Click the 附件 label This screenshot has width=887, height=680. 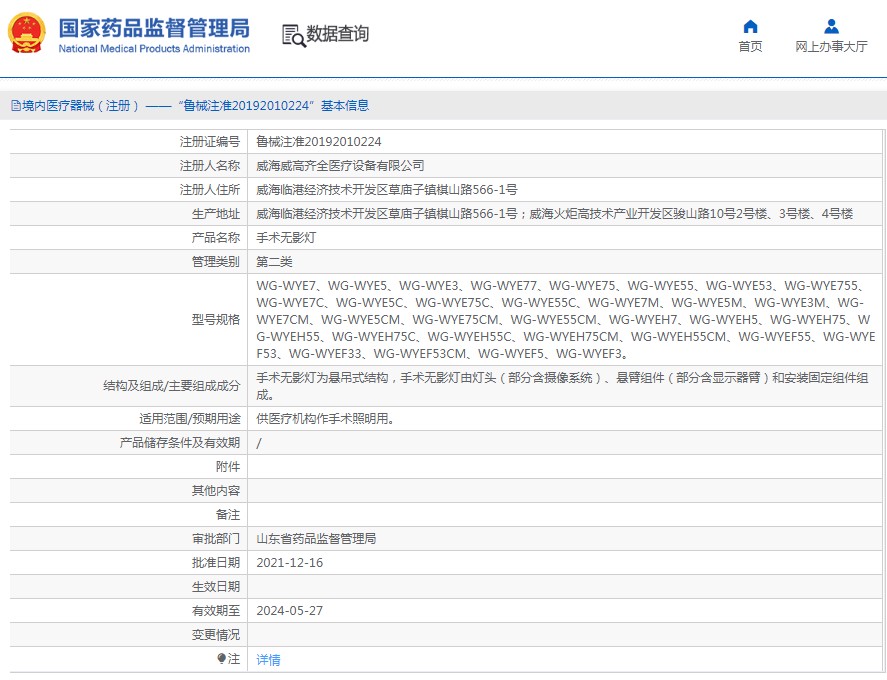pyautogui.click(x=228, y=467)
